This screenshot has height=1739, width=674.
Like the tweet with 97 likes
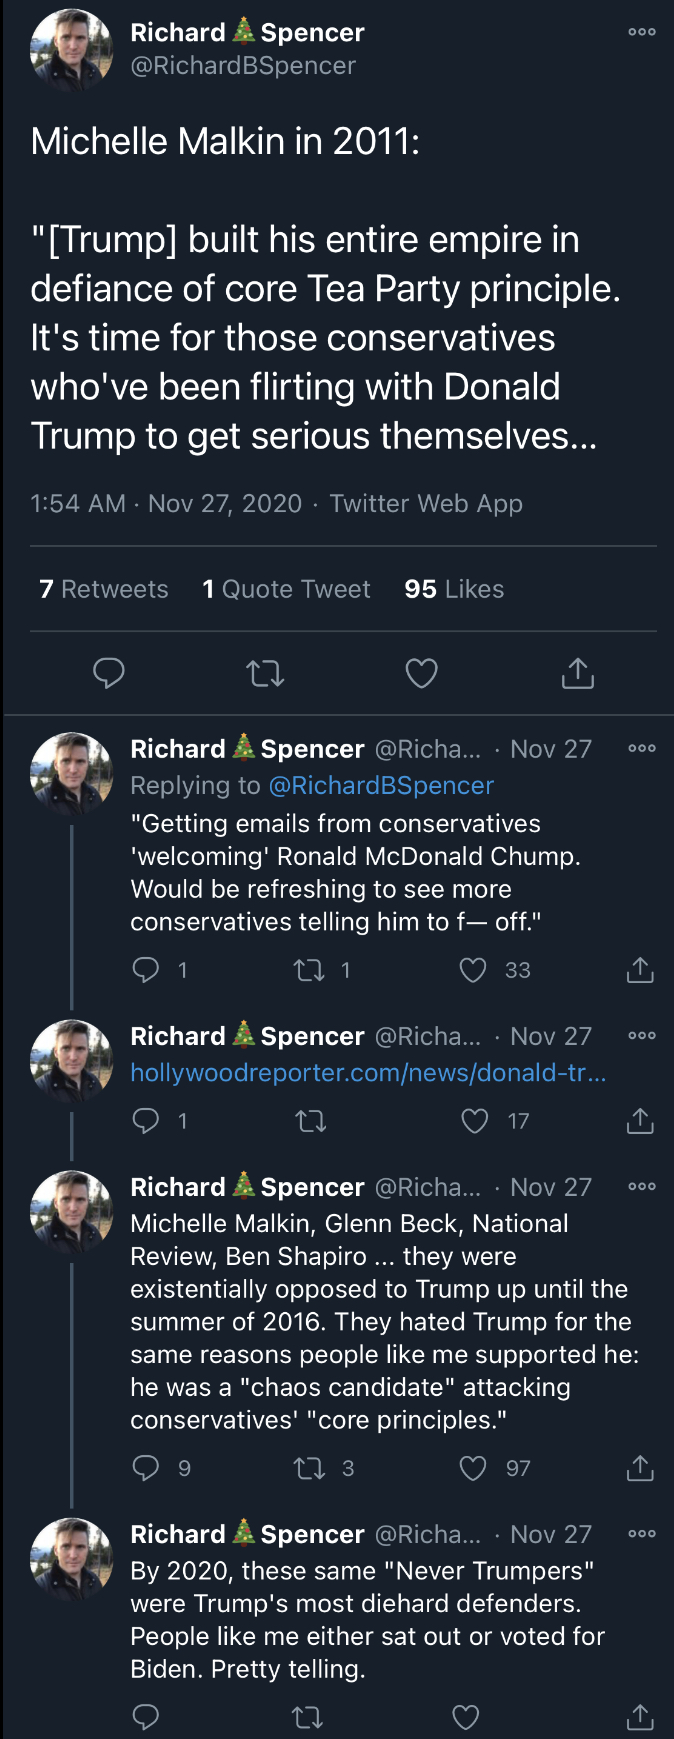(472, 1468)
